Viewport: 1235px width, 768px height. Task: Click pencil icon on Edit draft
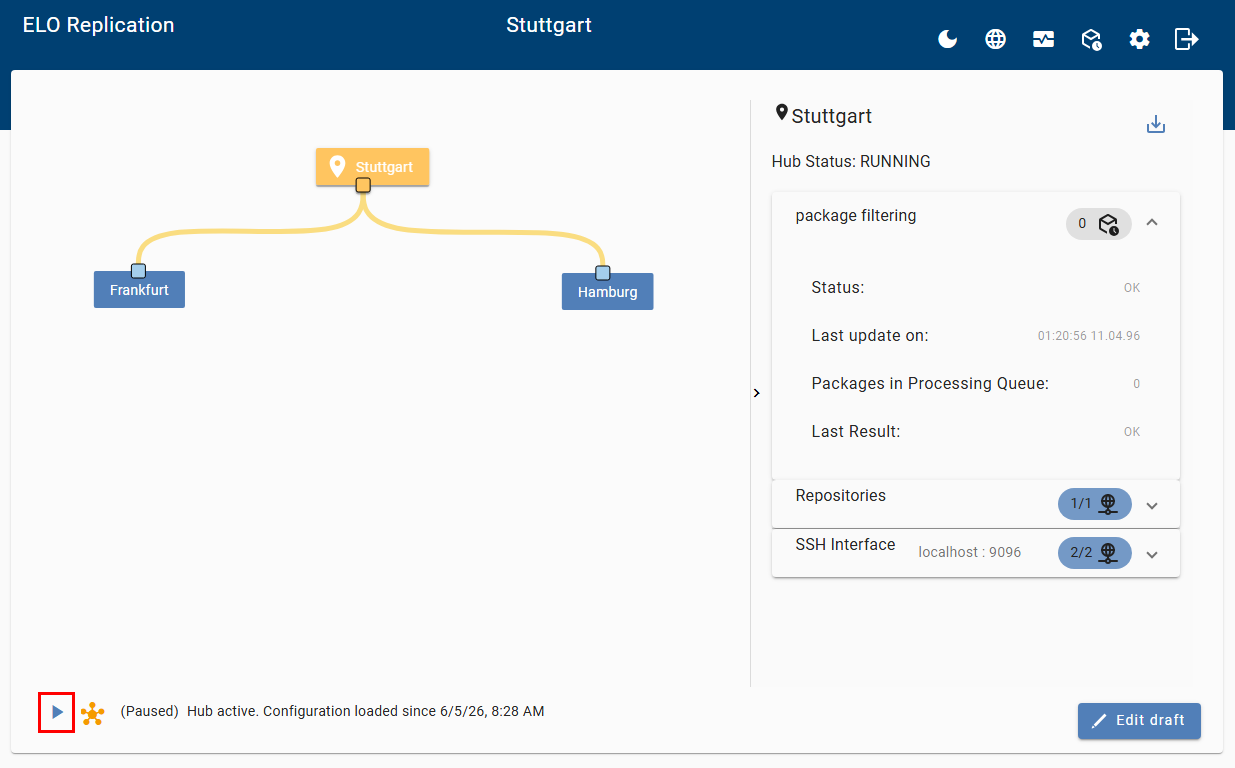1099,720
